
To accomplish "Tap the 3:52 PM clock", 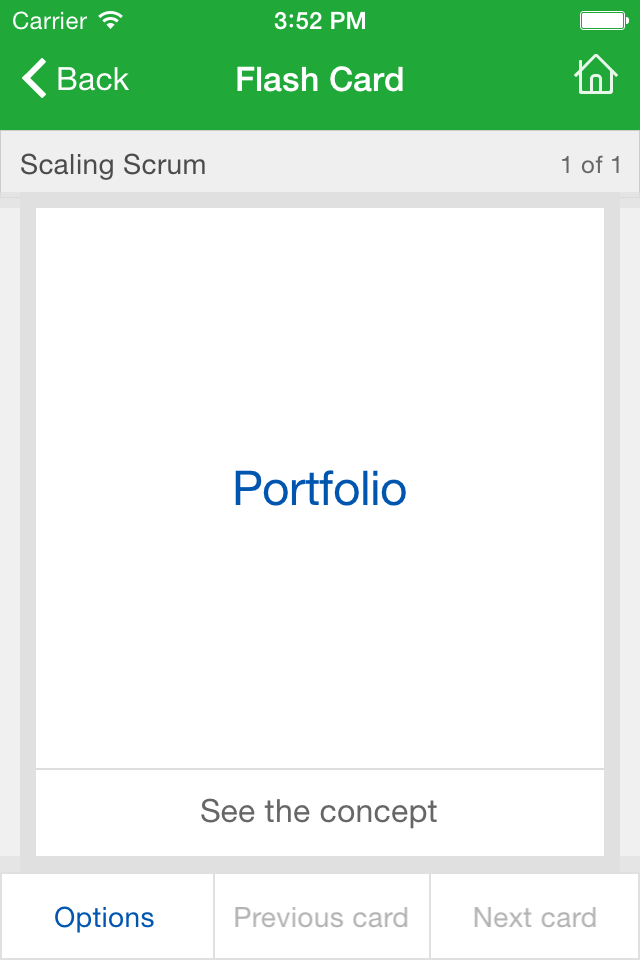I will tap(320, 20).
